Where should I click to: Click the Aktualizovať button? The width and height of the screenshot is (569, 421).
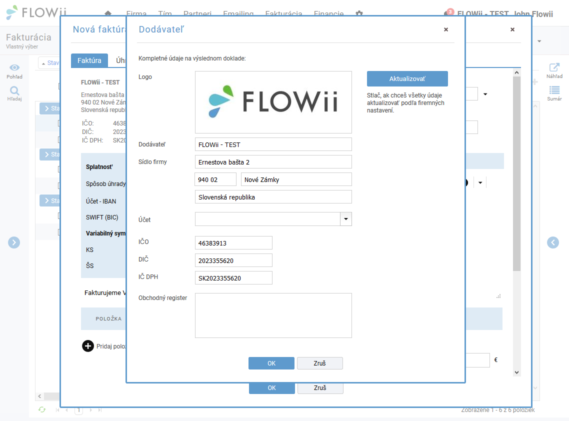(x=407, y=79)
